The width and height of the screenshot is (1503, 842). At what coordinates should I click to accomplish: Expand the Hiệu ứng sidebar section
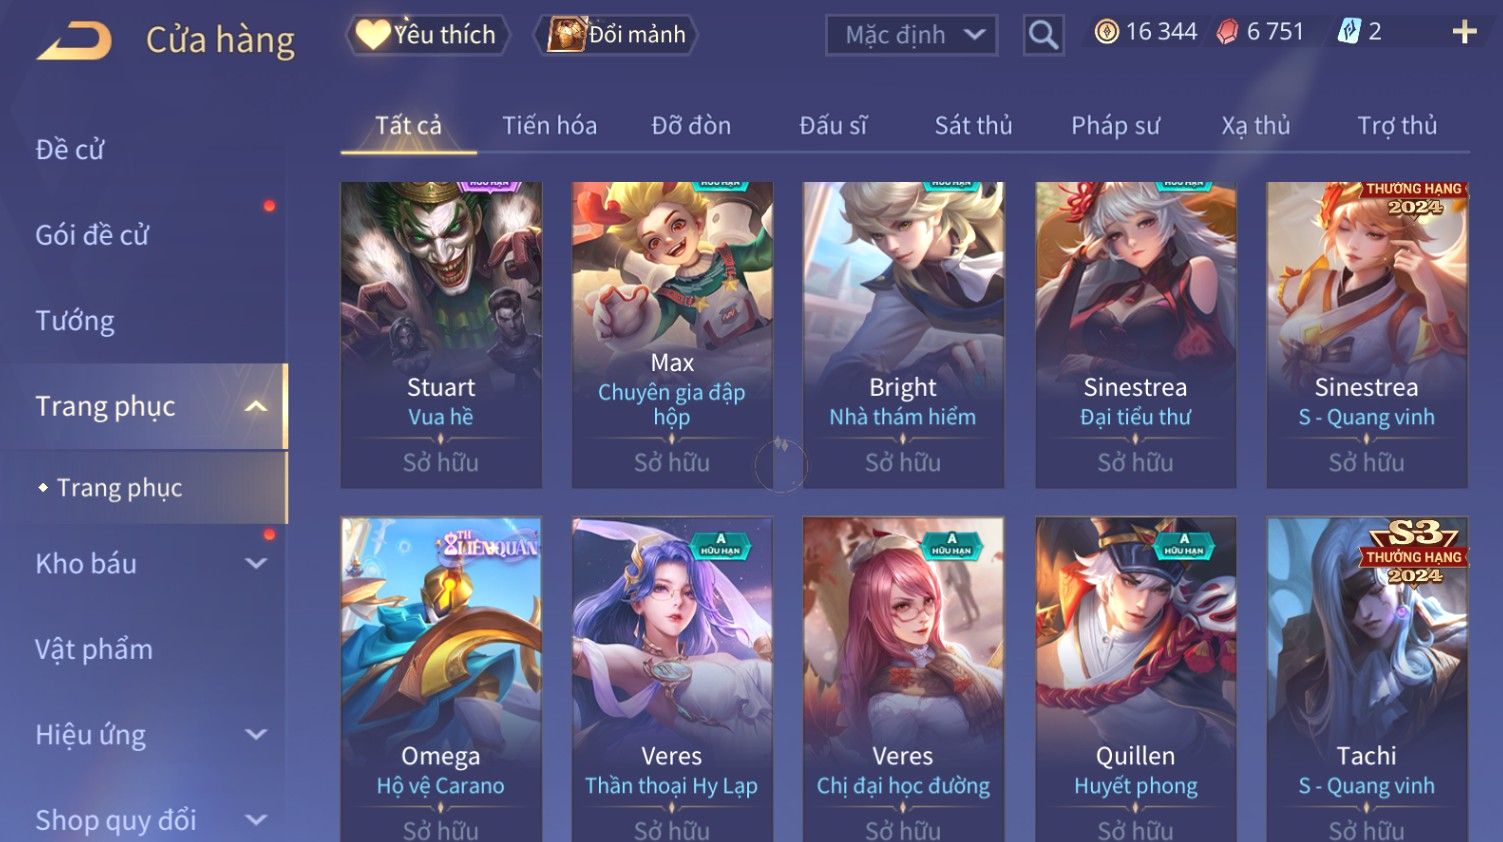[x=256, y=734]
